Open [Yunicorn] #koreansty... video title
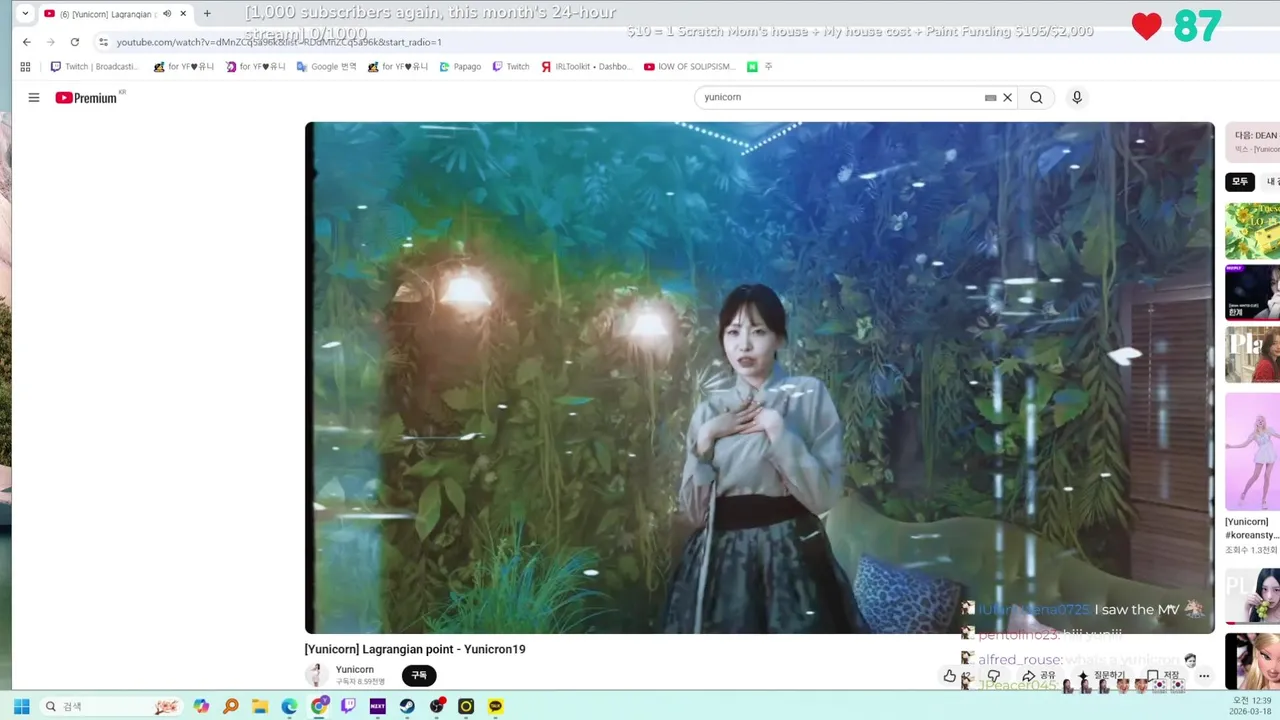This screenshot has height=720, width=1280. [x=1252, y=528]
